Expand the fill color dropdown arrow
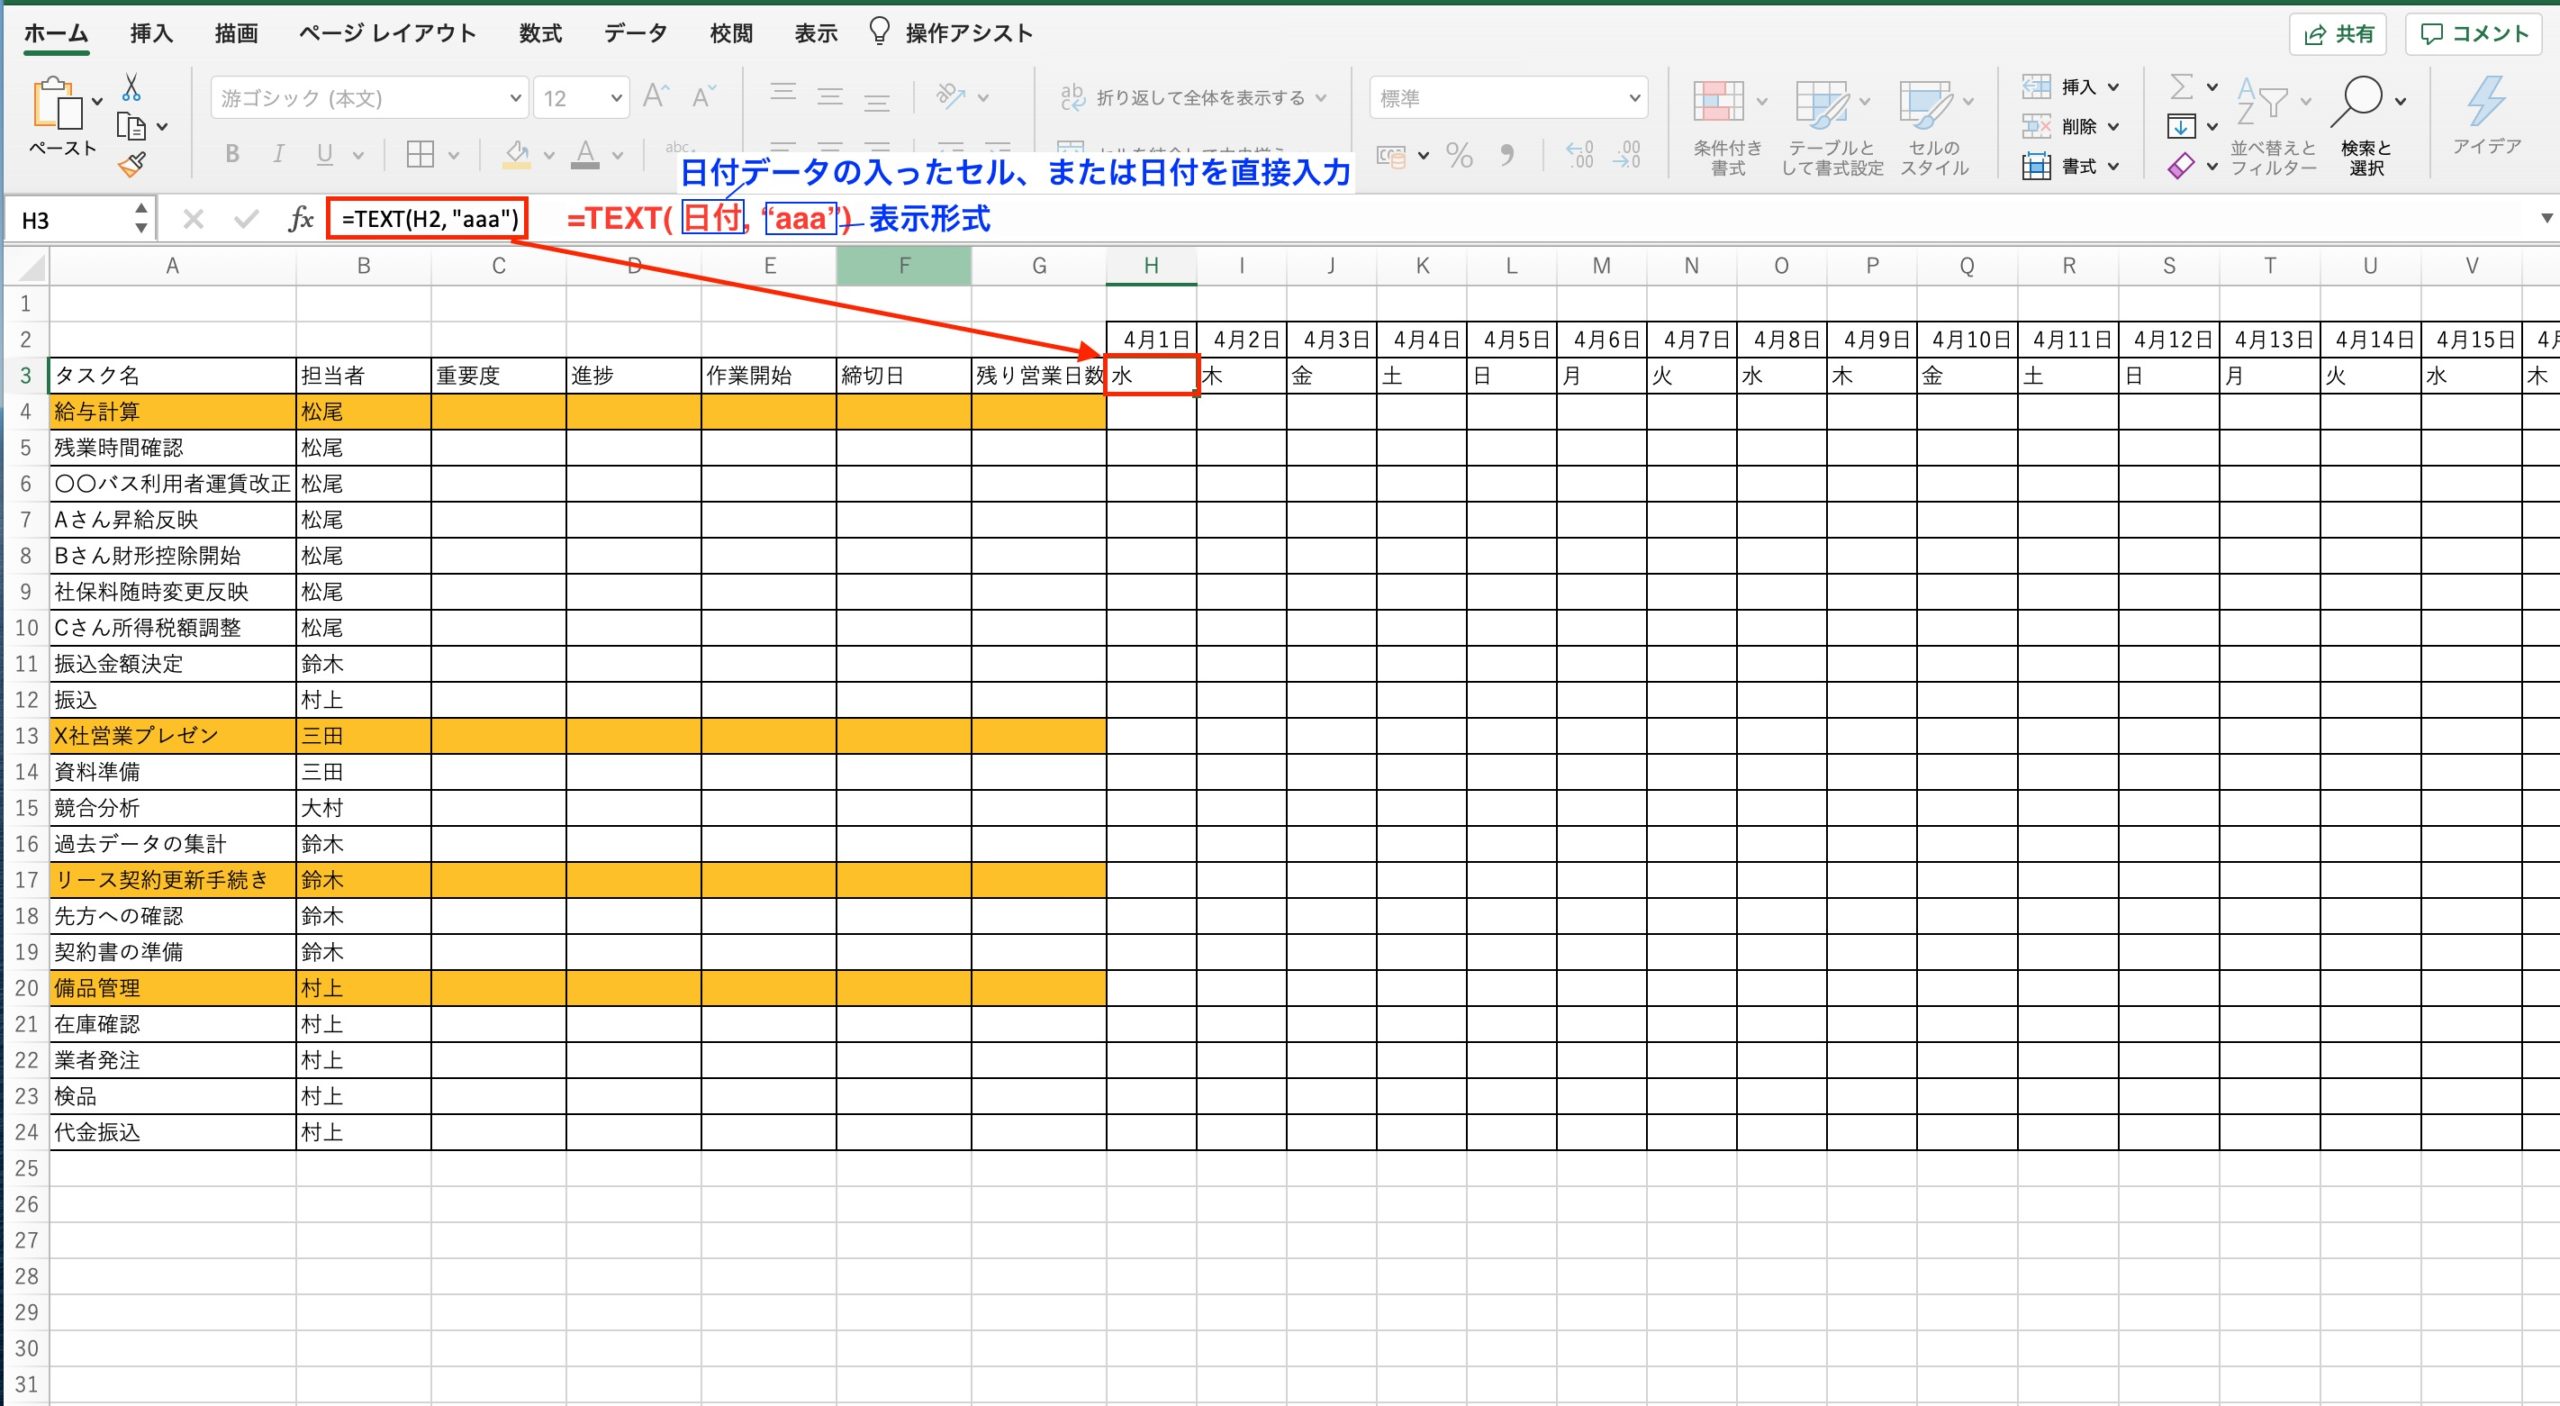The height and width of the screenshot is (1406, 2560). (x=549, y=155)
